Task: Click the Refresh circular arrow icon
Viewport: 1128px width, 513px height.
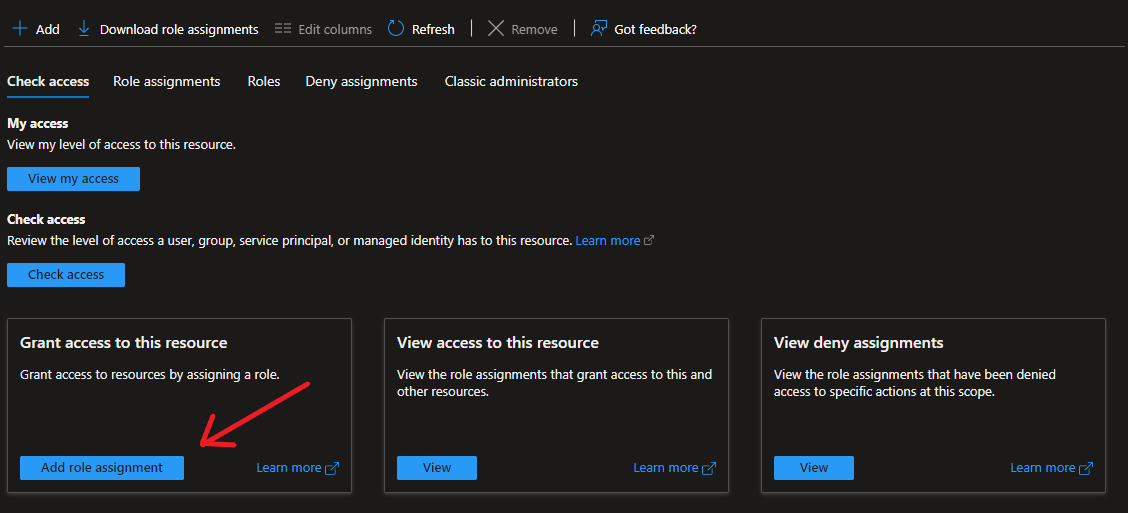Action: coord(396,29)
